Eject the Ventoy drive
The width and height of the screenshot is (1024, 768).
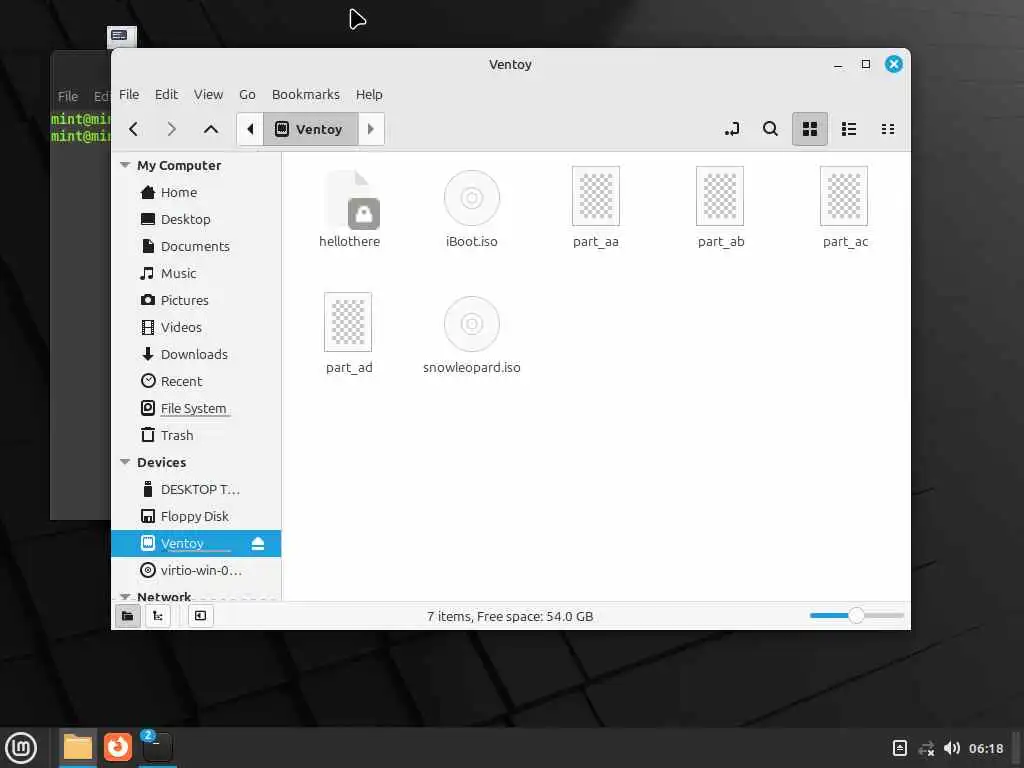pyautogui.click(x=258, y=543)
